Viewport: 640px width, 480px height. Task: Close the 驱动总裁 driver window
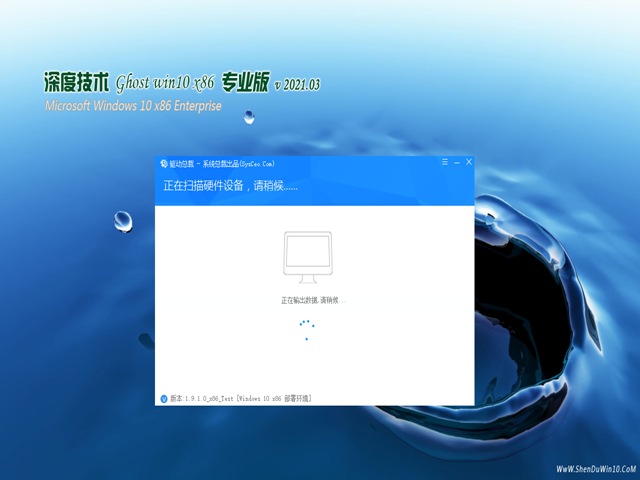click(x=469, y=162)
